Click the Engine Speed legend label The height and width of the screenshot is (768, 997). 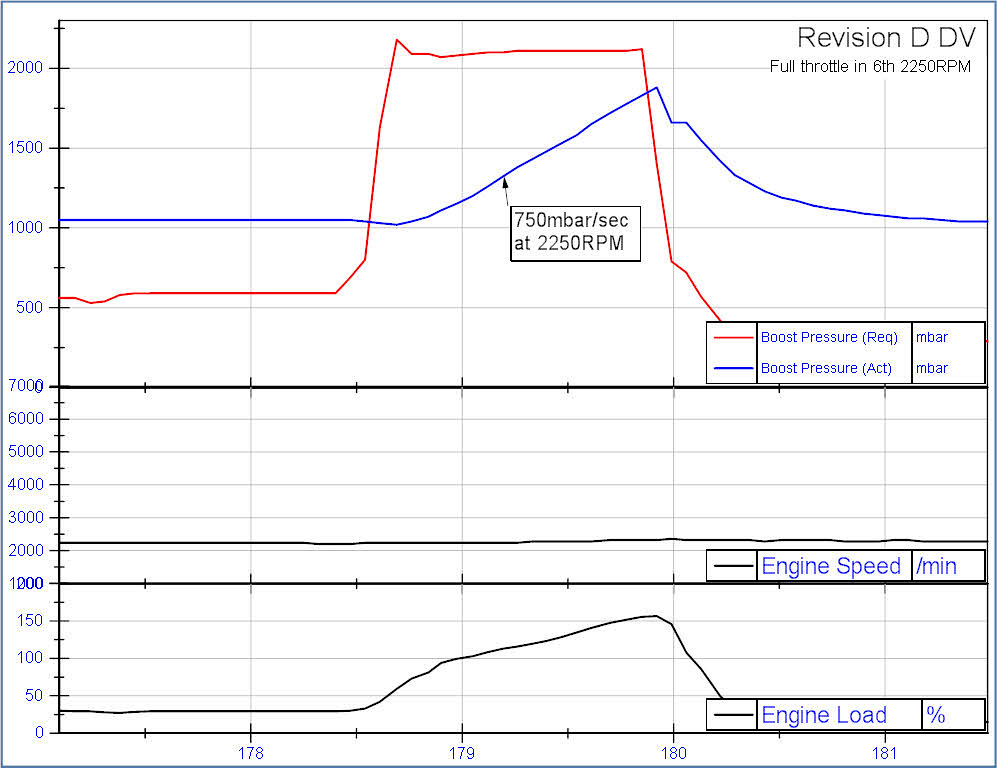click(x=830, y=566)
